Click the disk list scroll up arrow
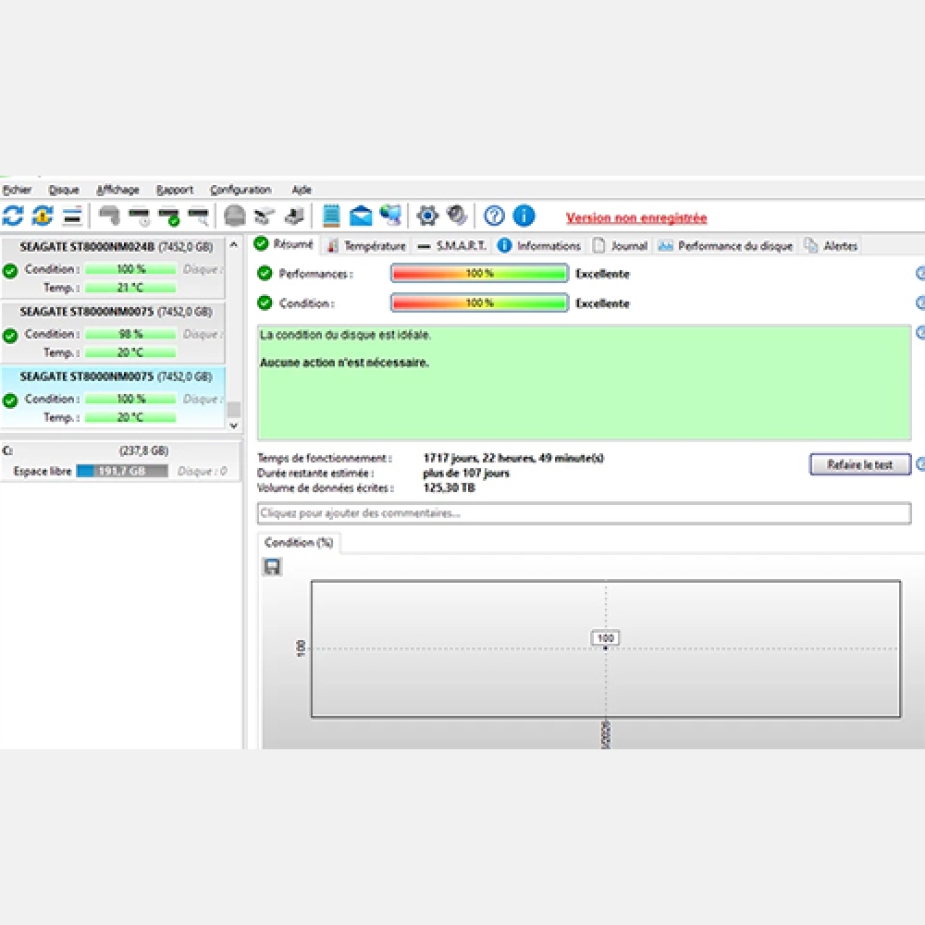 (234, 244)
